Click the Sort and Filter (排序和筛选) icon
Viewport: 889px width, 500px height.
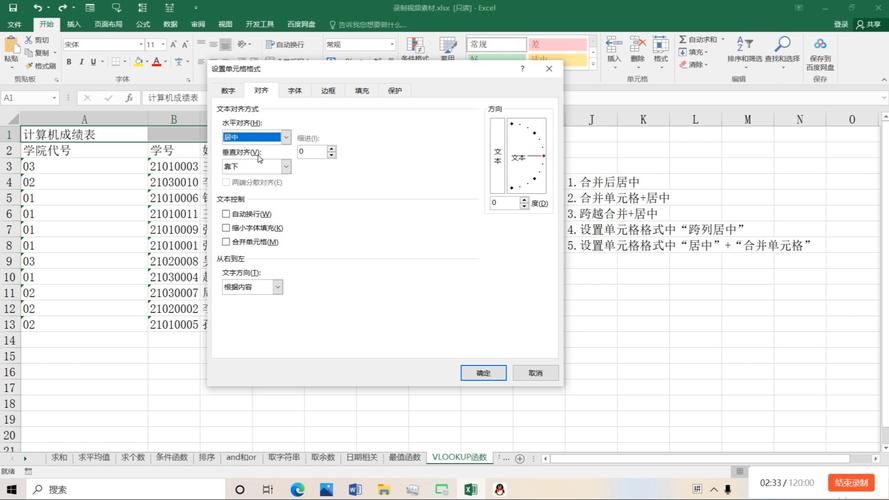[x=744, y=45]
